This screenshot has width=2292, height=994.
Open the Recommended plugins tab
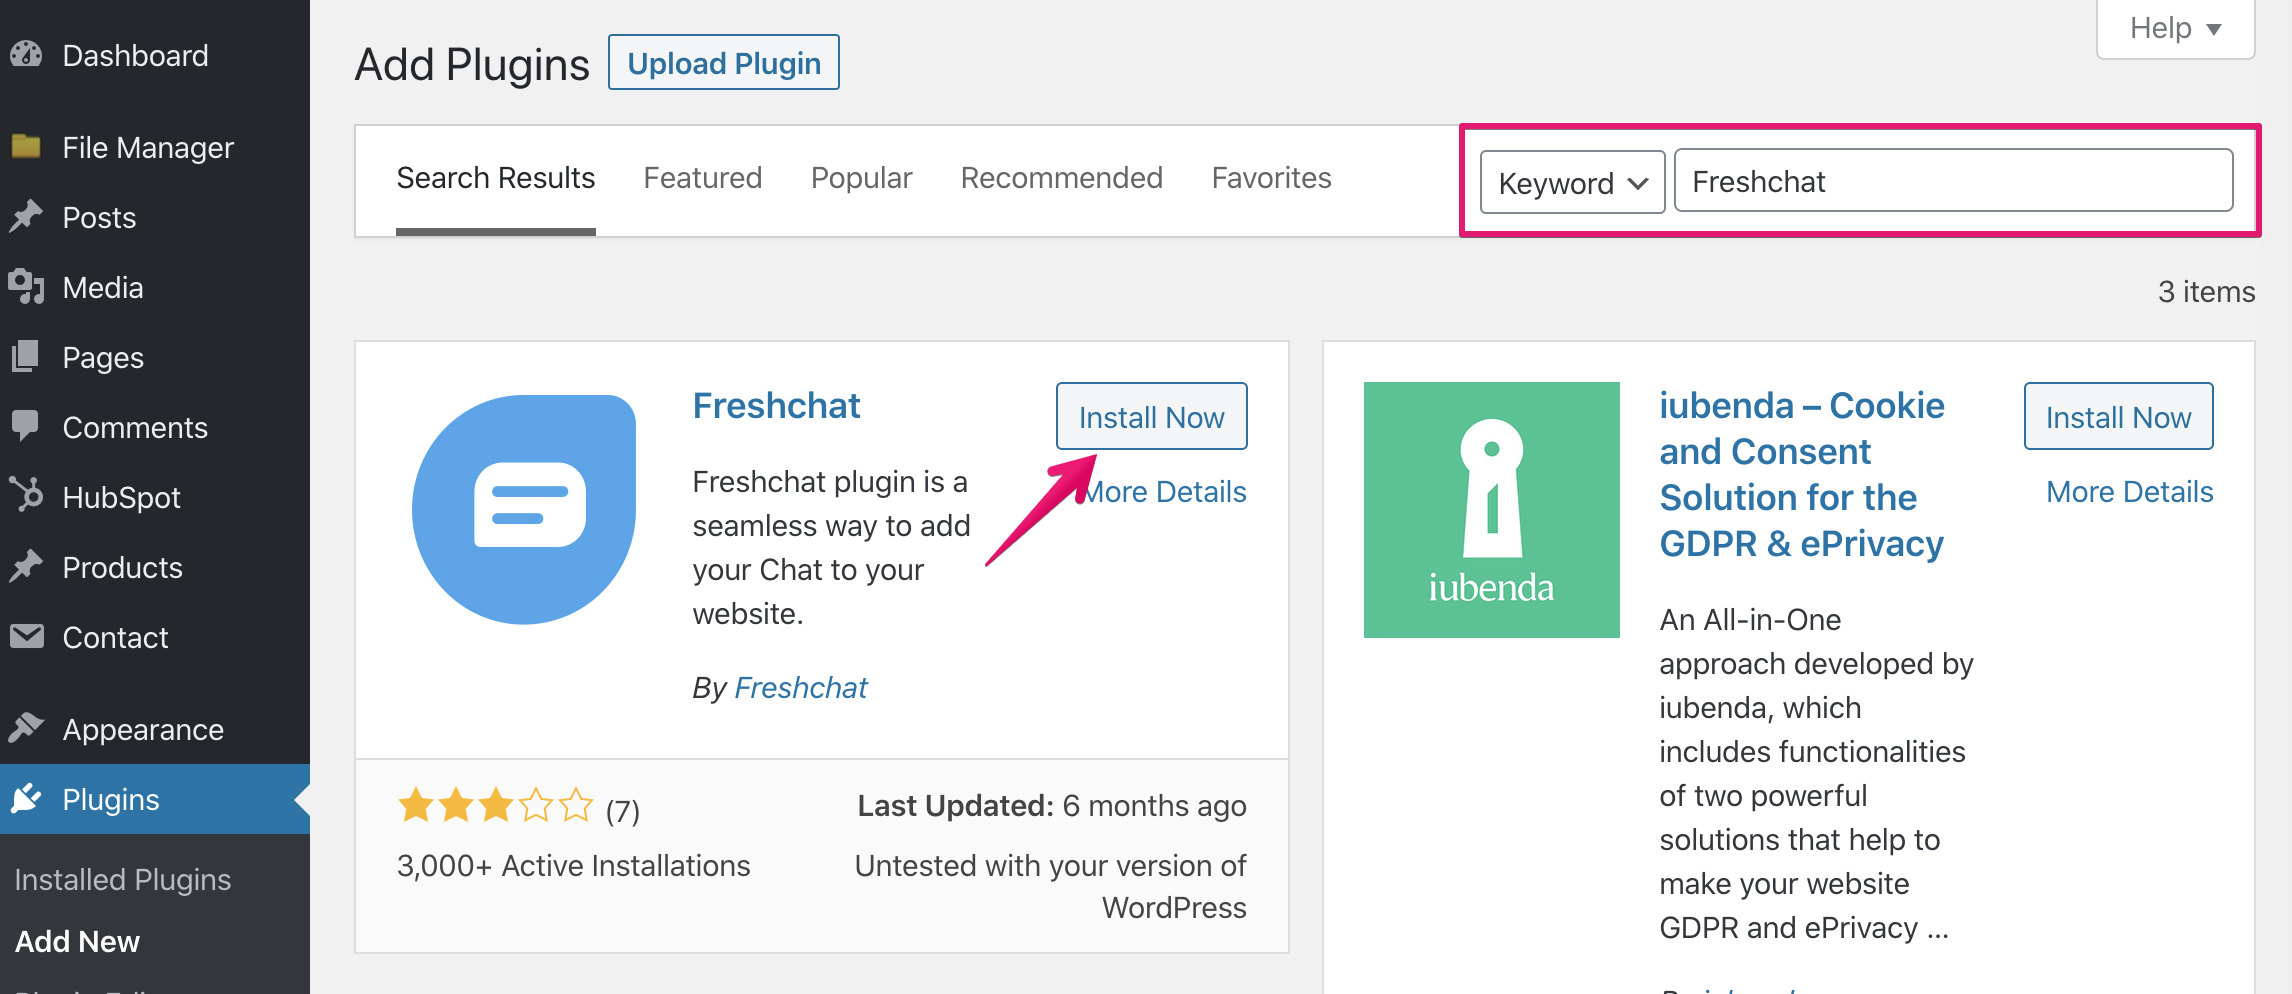(x=1062, y=178)
